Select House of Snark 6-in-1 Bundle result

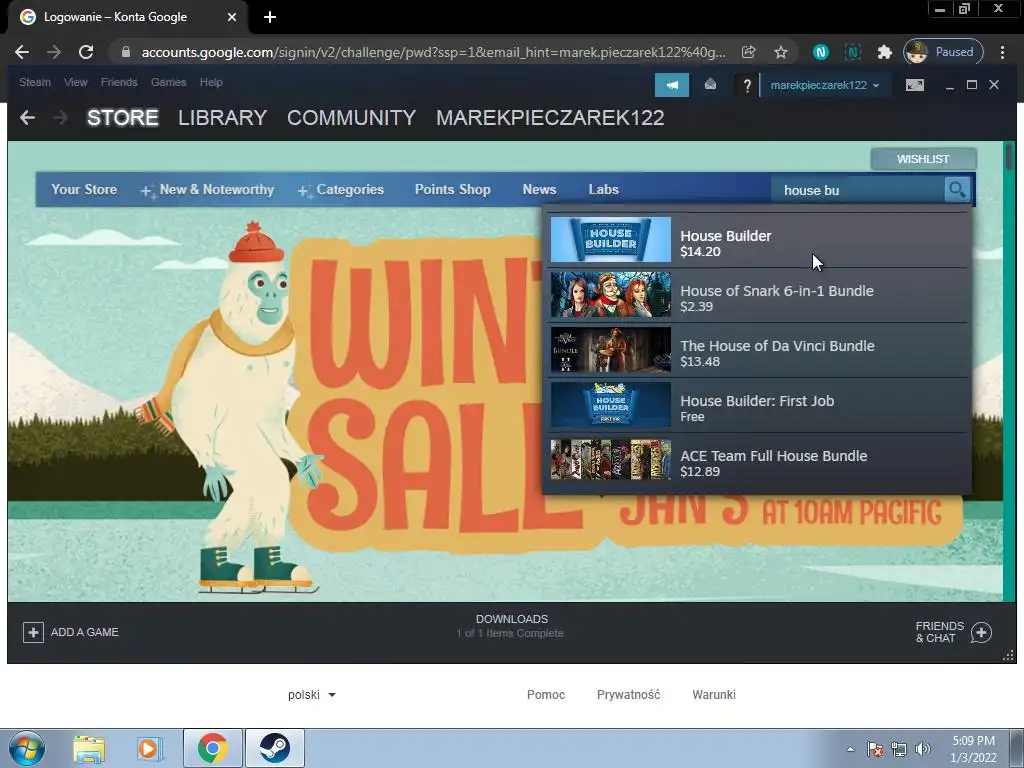click(x=758, y=295)
